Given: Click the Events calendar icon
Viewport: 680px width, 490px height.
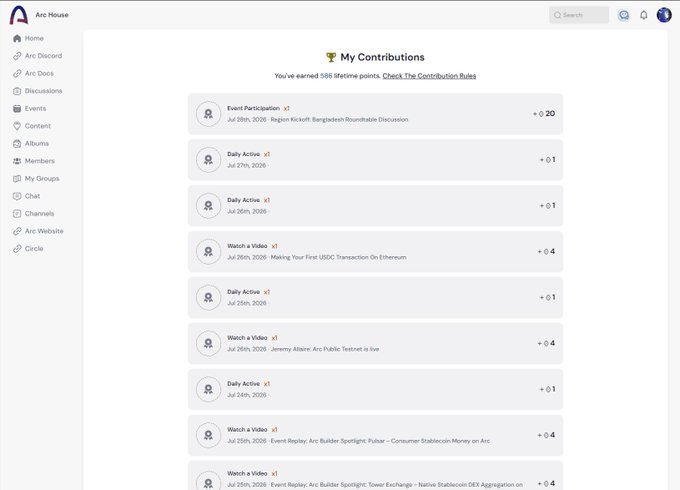Looking at the screenshot, I should coord(17,108).
